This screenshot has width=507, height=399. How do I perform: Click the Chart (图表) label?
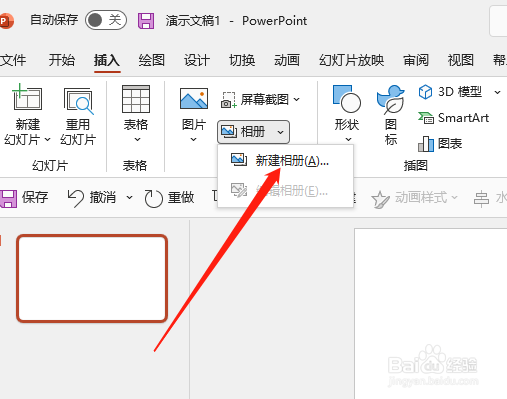click(x=450, y=144)
